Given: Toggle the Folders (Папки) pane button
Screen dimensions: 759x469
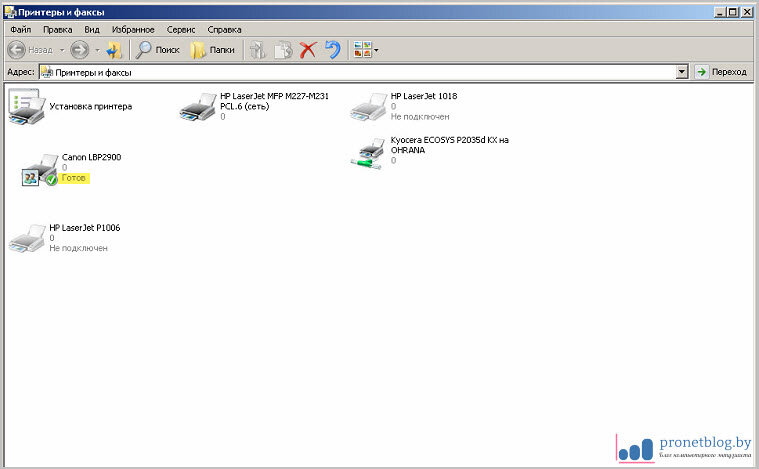Looking at the screenshot, I should point(213,50).
